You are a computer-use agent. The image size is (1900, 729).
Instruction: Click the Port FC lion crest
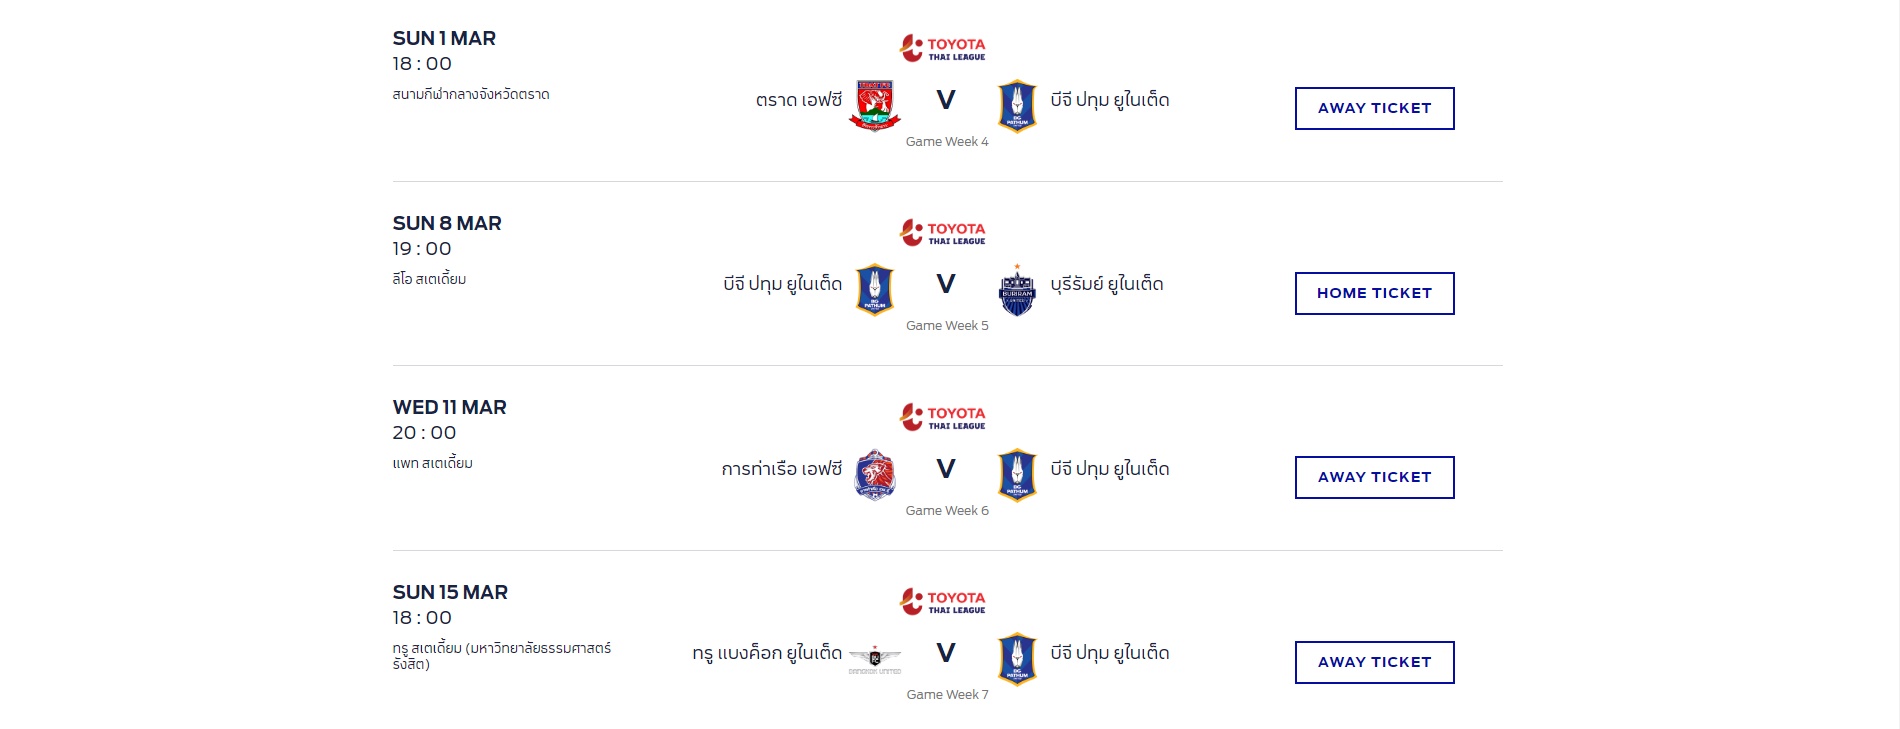[875, 474]
